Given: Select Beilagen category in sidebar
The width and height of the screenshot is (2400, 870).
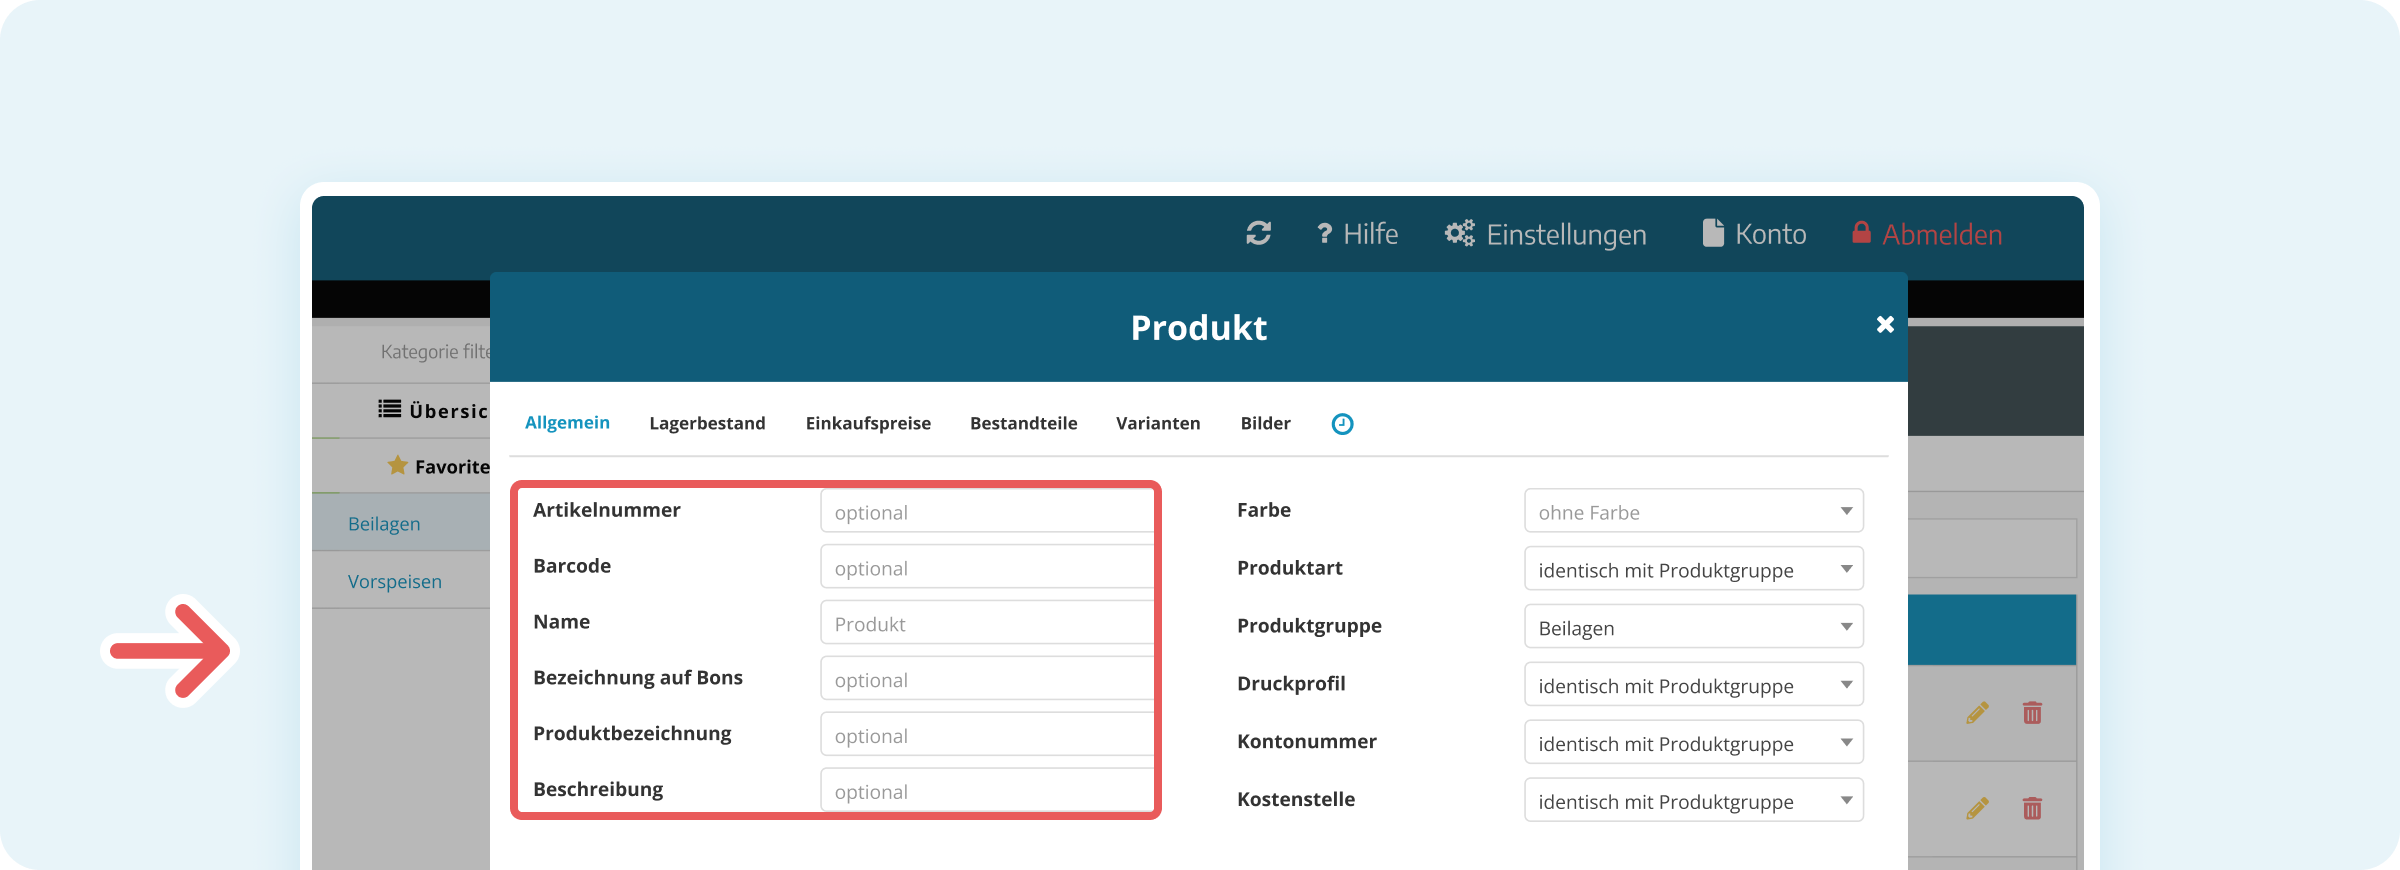Looking at the screenshot, I should tap(401, 523).
